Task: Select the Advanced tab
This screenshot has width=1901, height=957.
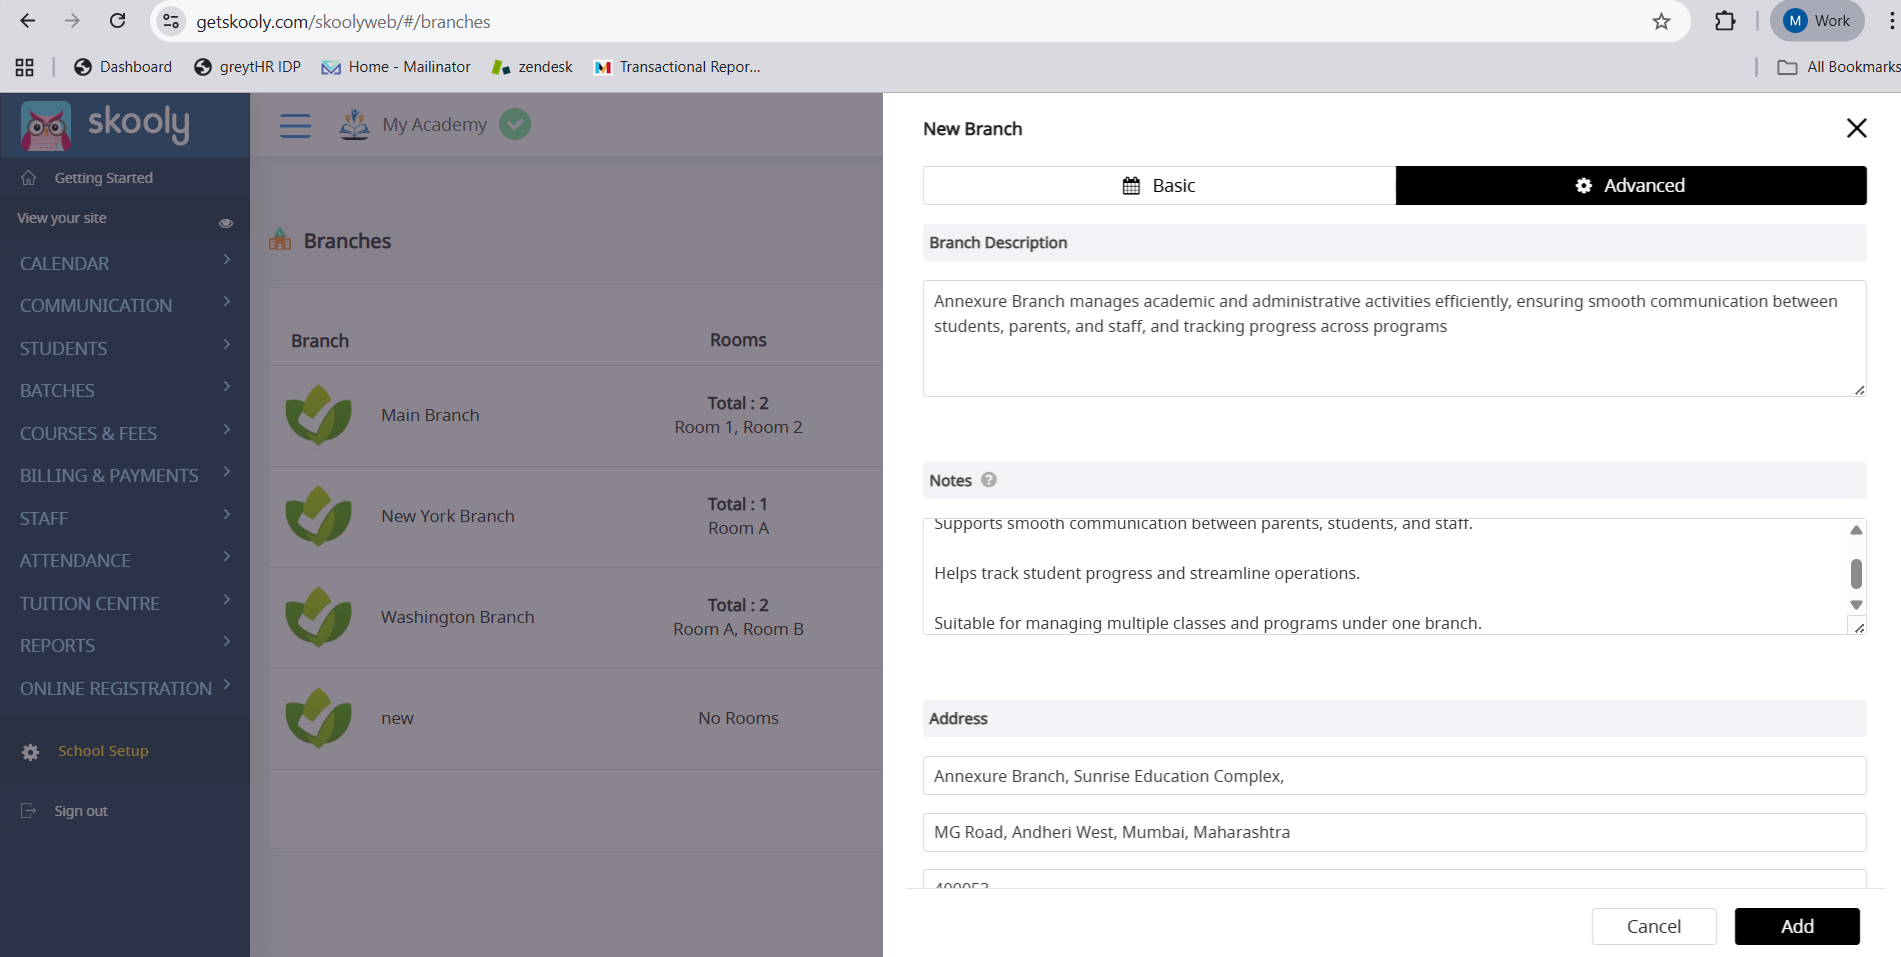Action: [x=1630, y=186]
